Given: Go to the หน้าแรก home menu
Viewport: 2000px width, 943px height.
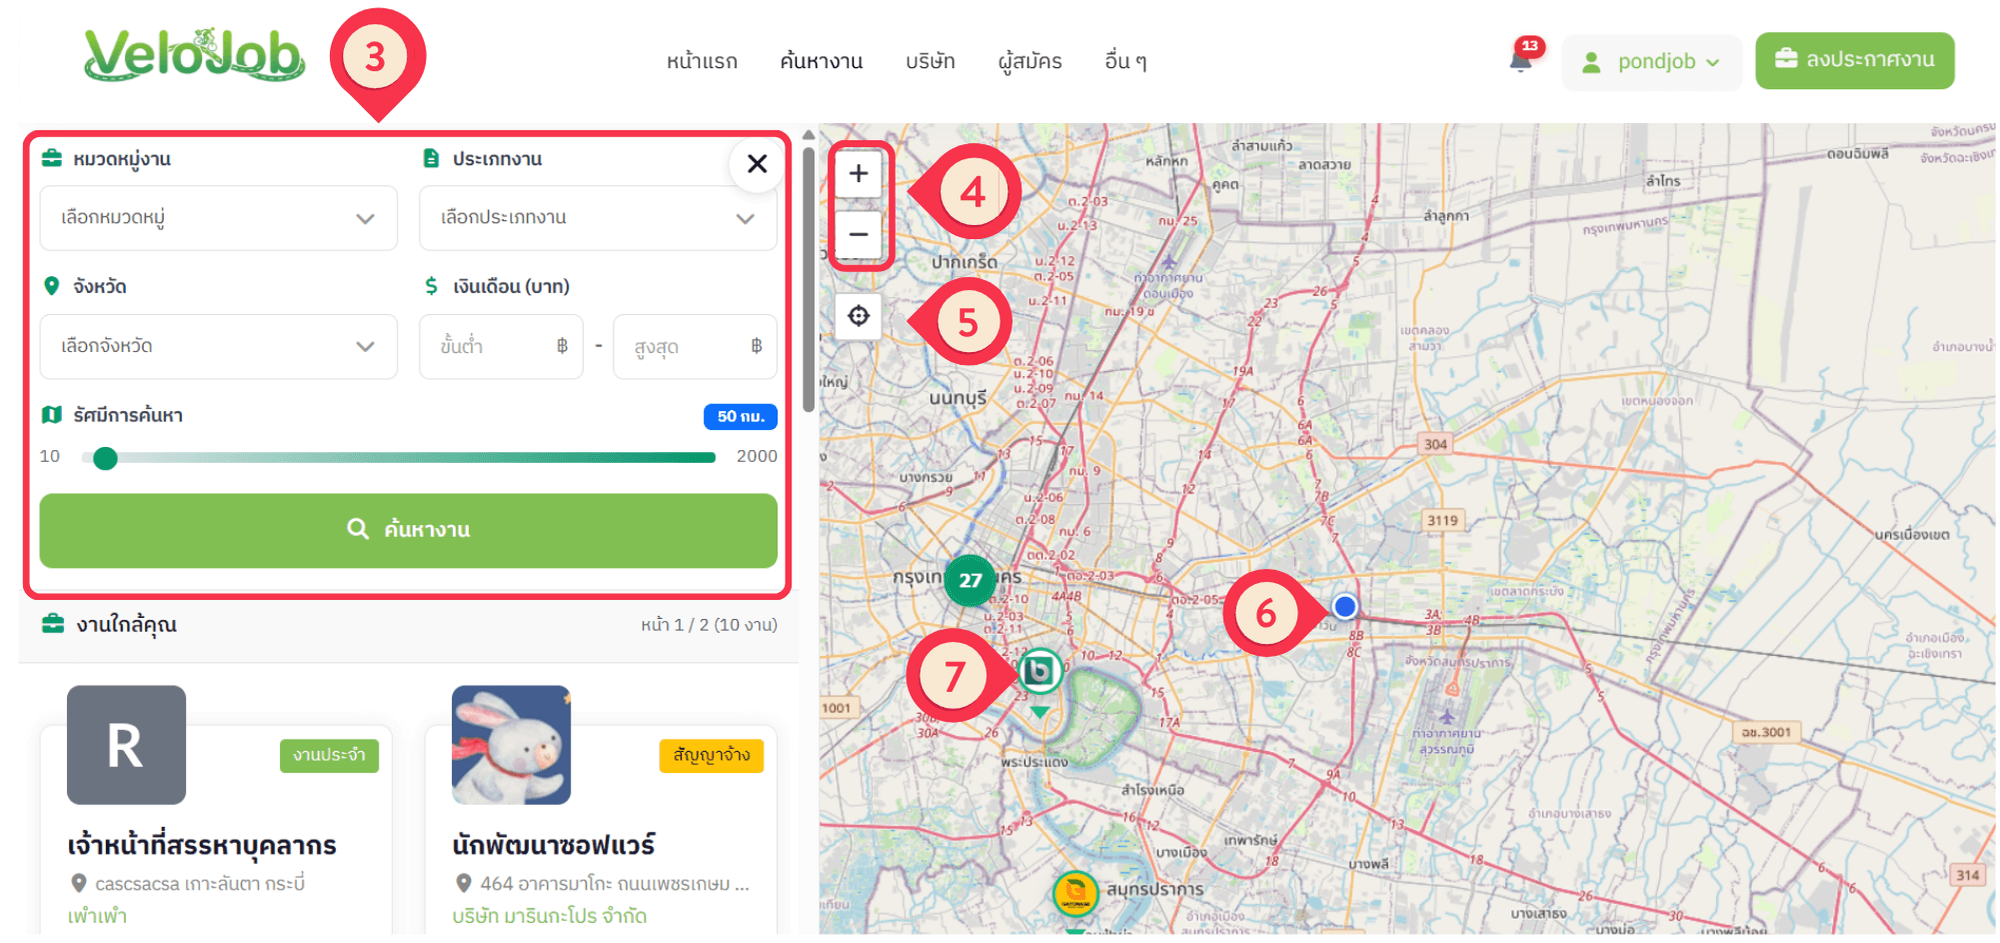Looking at the screenshot, I should (702, 61).
